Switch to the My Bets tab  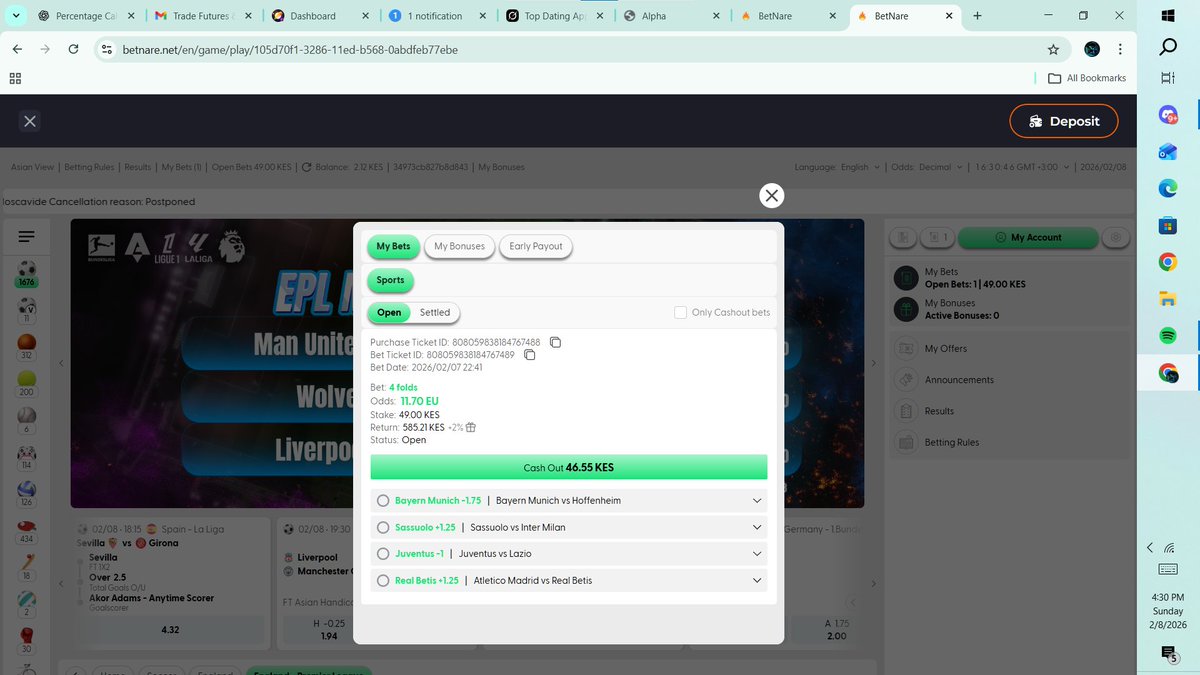[393, 246]
